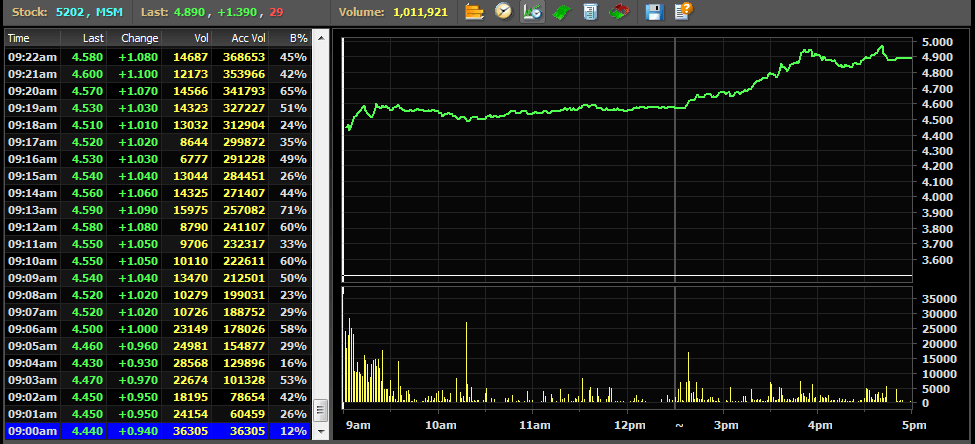
Task: Click the 09:03am time cell
Action: tap(32, 380)
